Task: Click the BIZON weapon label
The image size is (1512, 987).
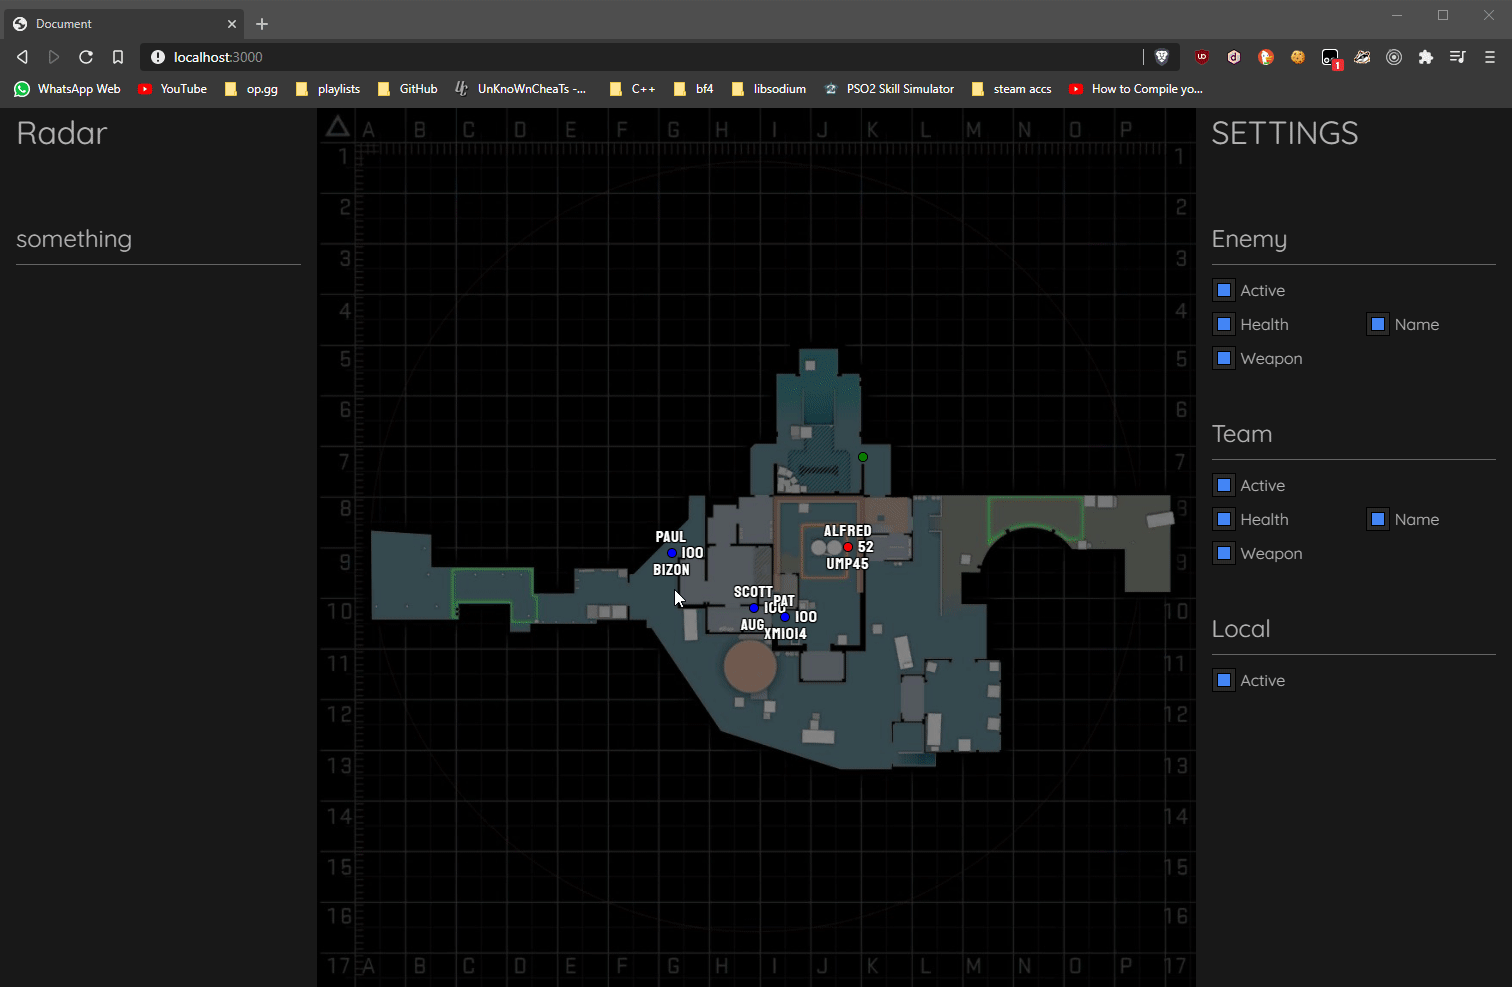Action: 671,570
